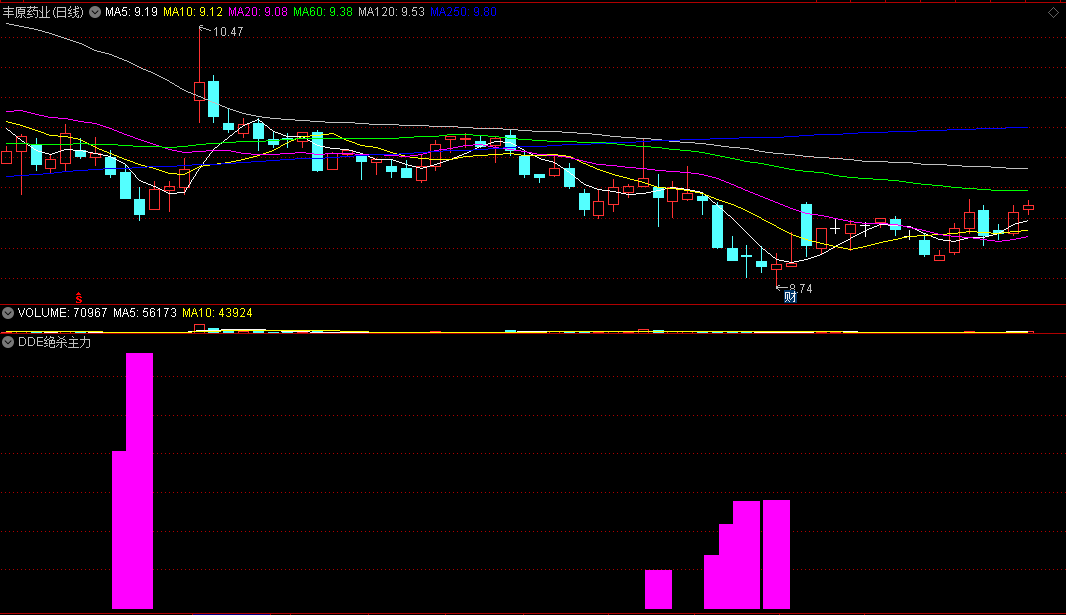Viewport: 1066px width, 615px height.
Task: Click the tallest magenta DDE bar
Action: 139,480
